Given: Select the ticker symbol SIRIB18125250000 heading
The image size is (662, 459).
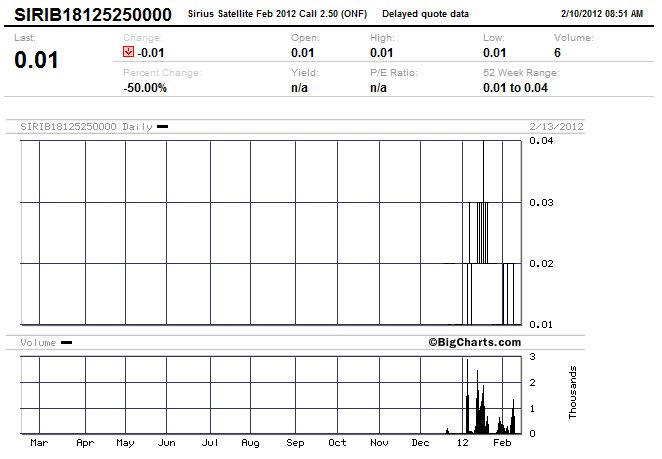Looking at the screenshot, I should pyautogui.click(x=93, y=15).
